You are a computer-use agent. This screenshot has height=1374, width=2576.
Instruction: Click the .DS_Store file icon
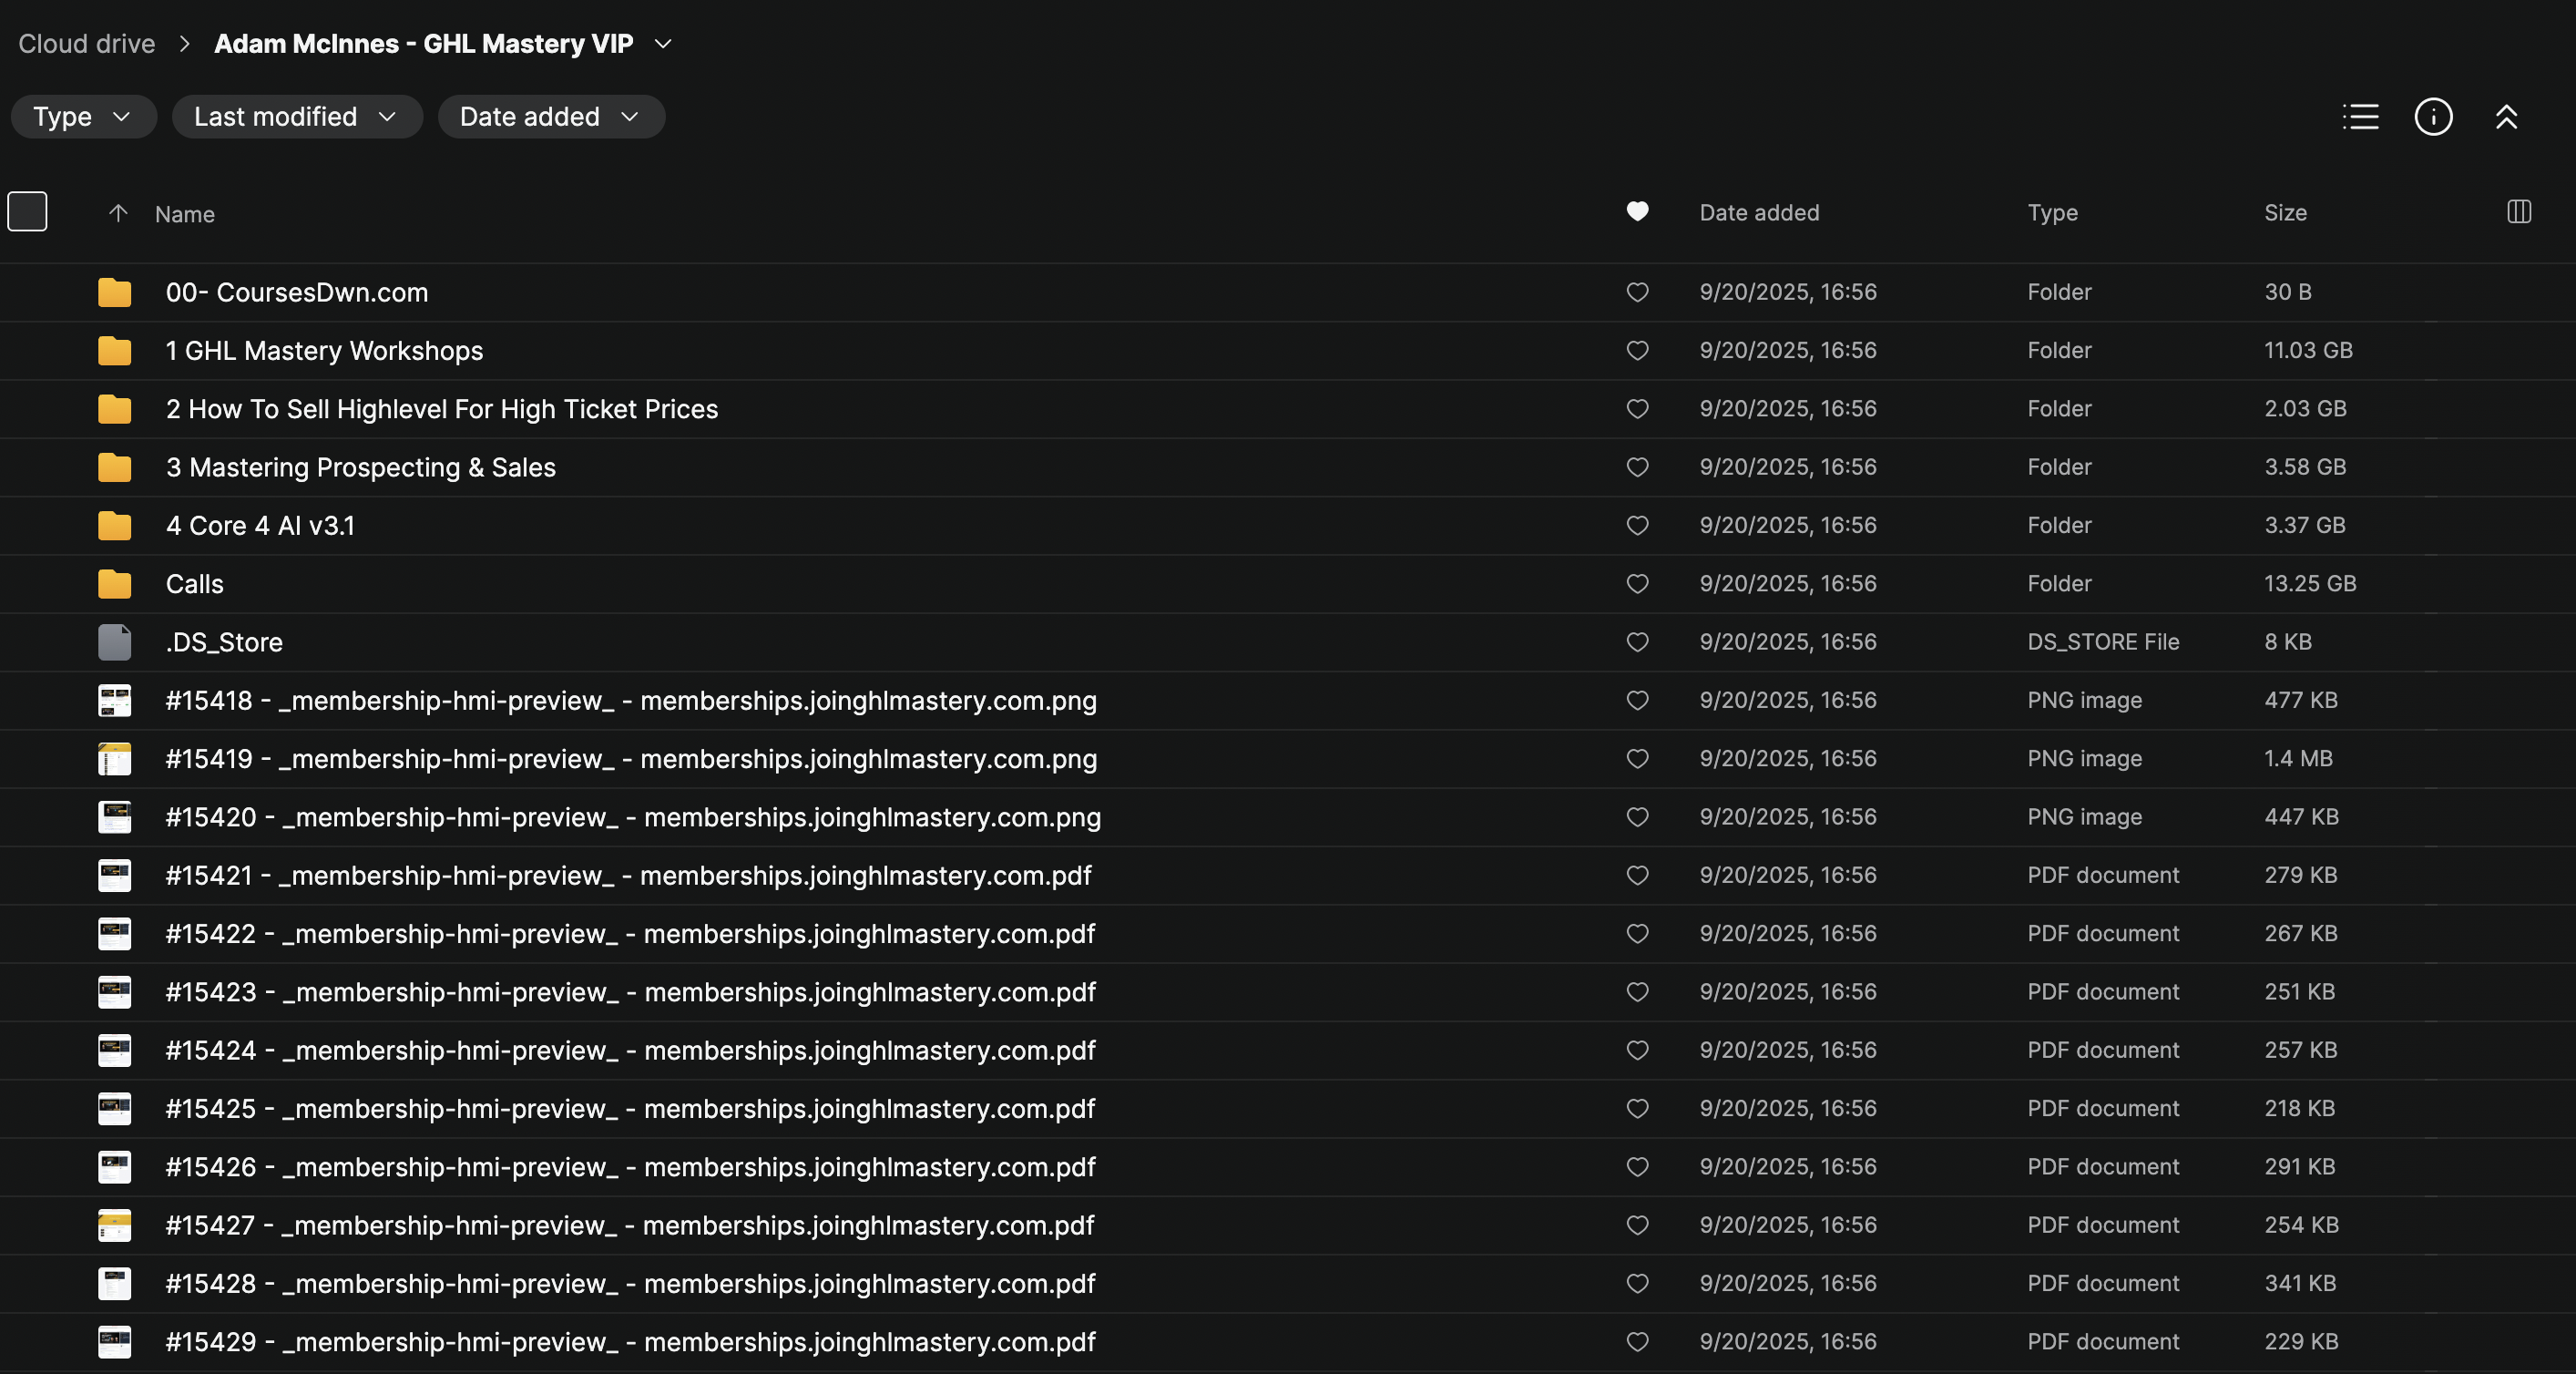click(115, 642)
